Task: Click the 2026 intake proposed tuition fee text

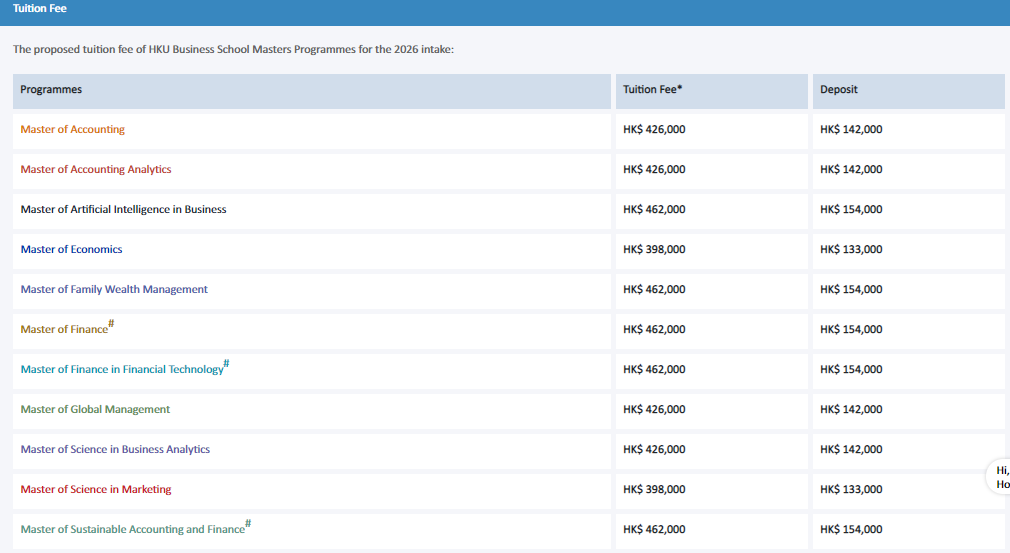Action: coord(233,49)
